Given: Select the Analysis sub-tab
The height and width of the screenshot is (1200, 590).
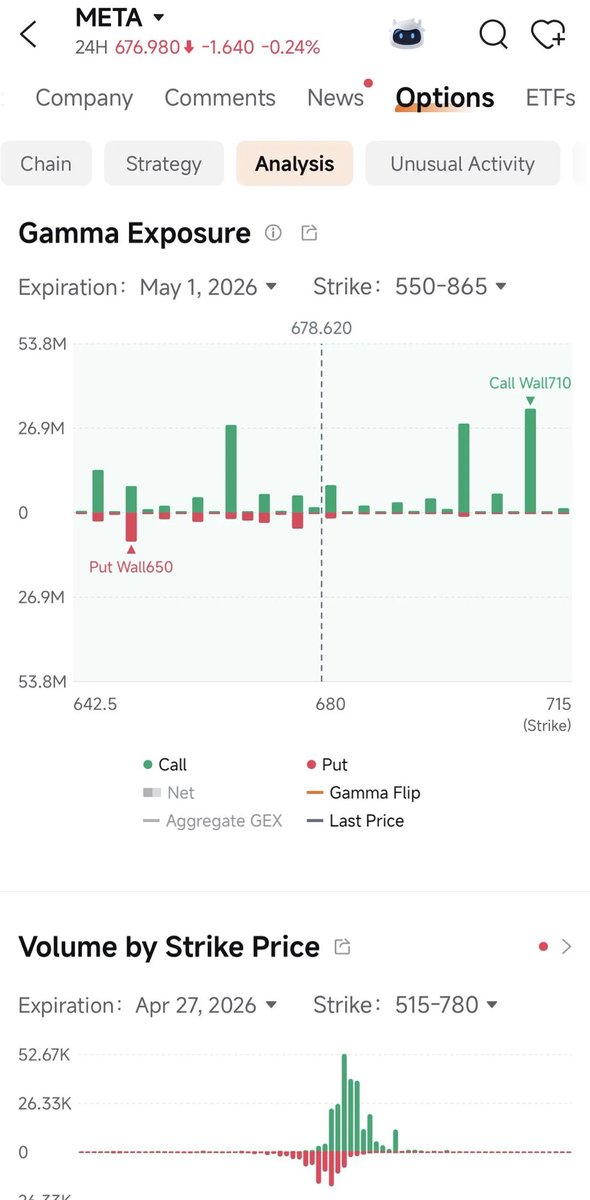Looking at the screenshot, I should (294, 164).
